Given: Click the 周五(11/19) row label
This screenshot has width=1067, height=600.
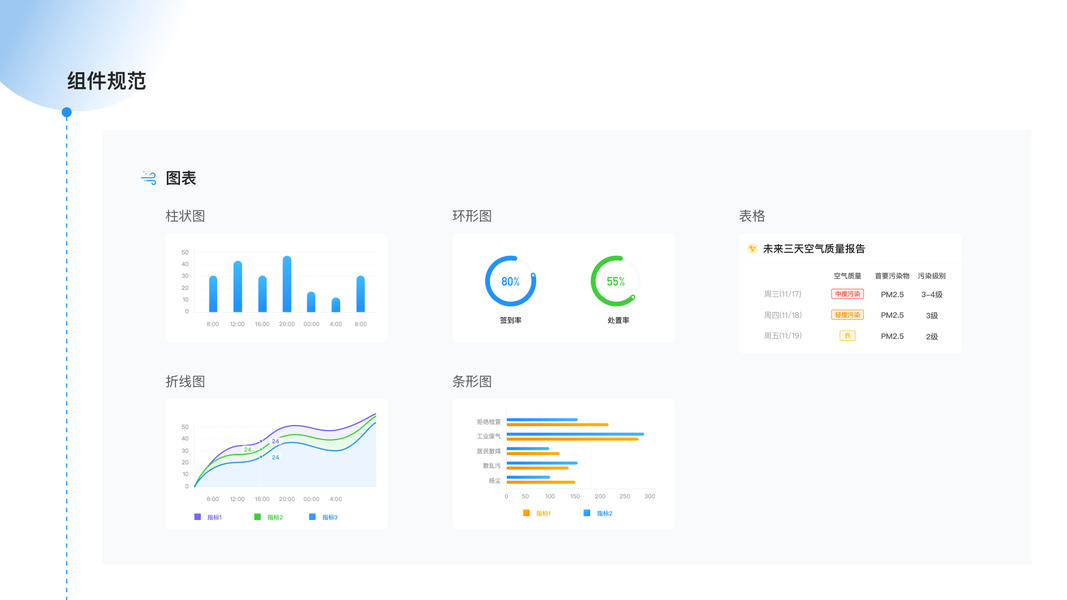Looking at the screenshot, I should 783,335.
